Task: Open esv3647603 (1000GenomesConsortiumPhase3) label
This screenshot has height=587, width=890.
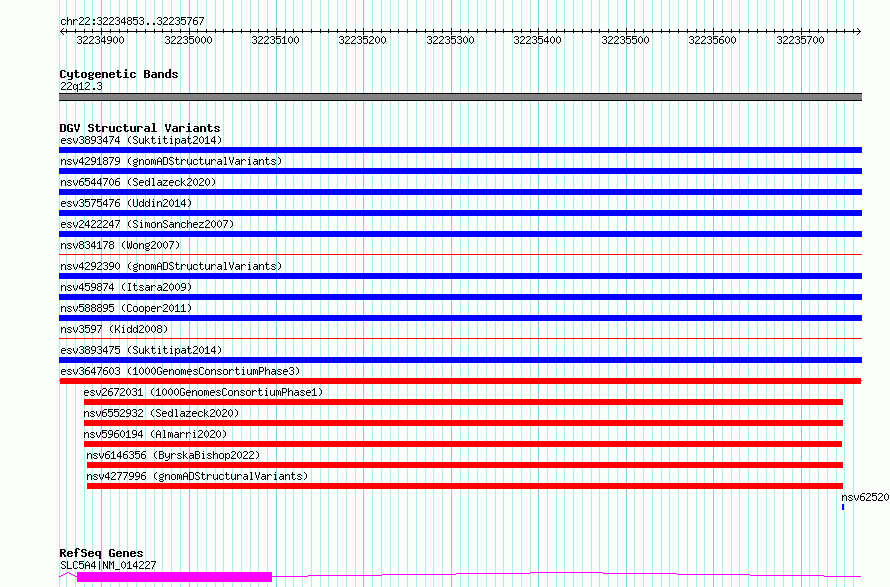Action: pos(180,371)
